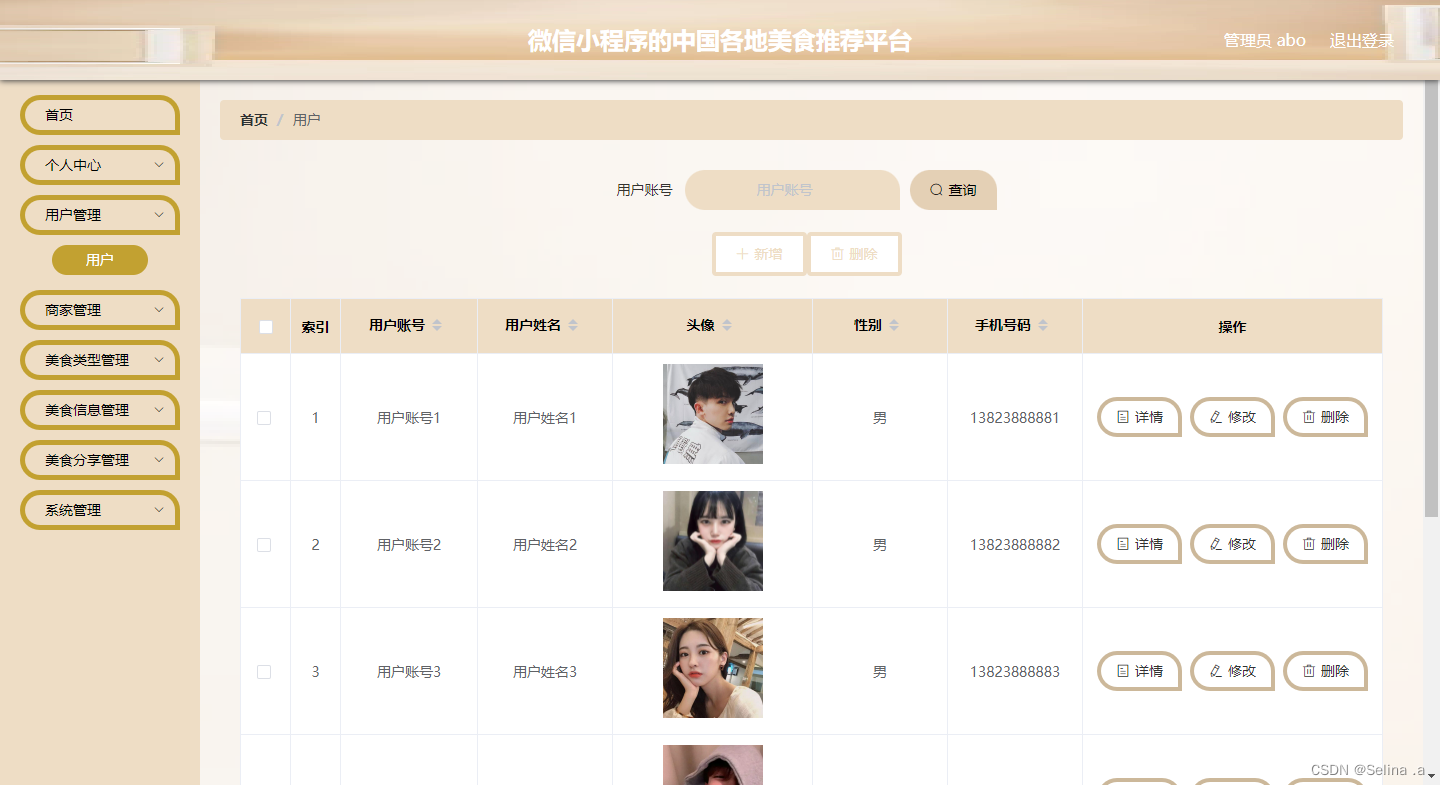Click phone number 13823888882

1015,545
